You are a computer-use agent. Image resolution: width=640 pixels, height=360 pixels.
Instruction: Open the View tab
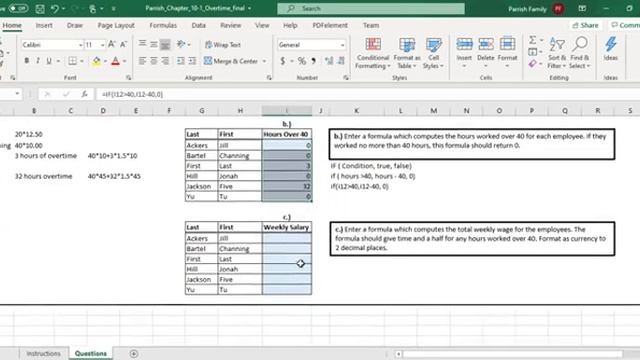[262, 25]
